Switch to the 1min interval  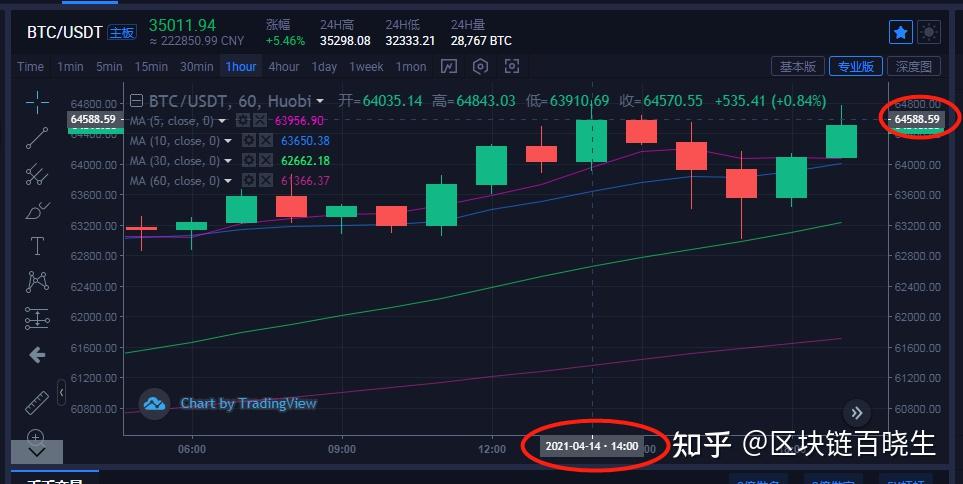[x=70, y=66]
